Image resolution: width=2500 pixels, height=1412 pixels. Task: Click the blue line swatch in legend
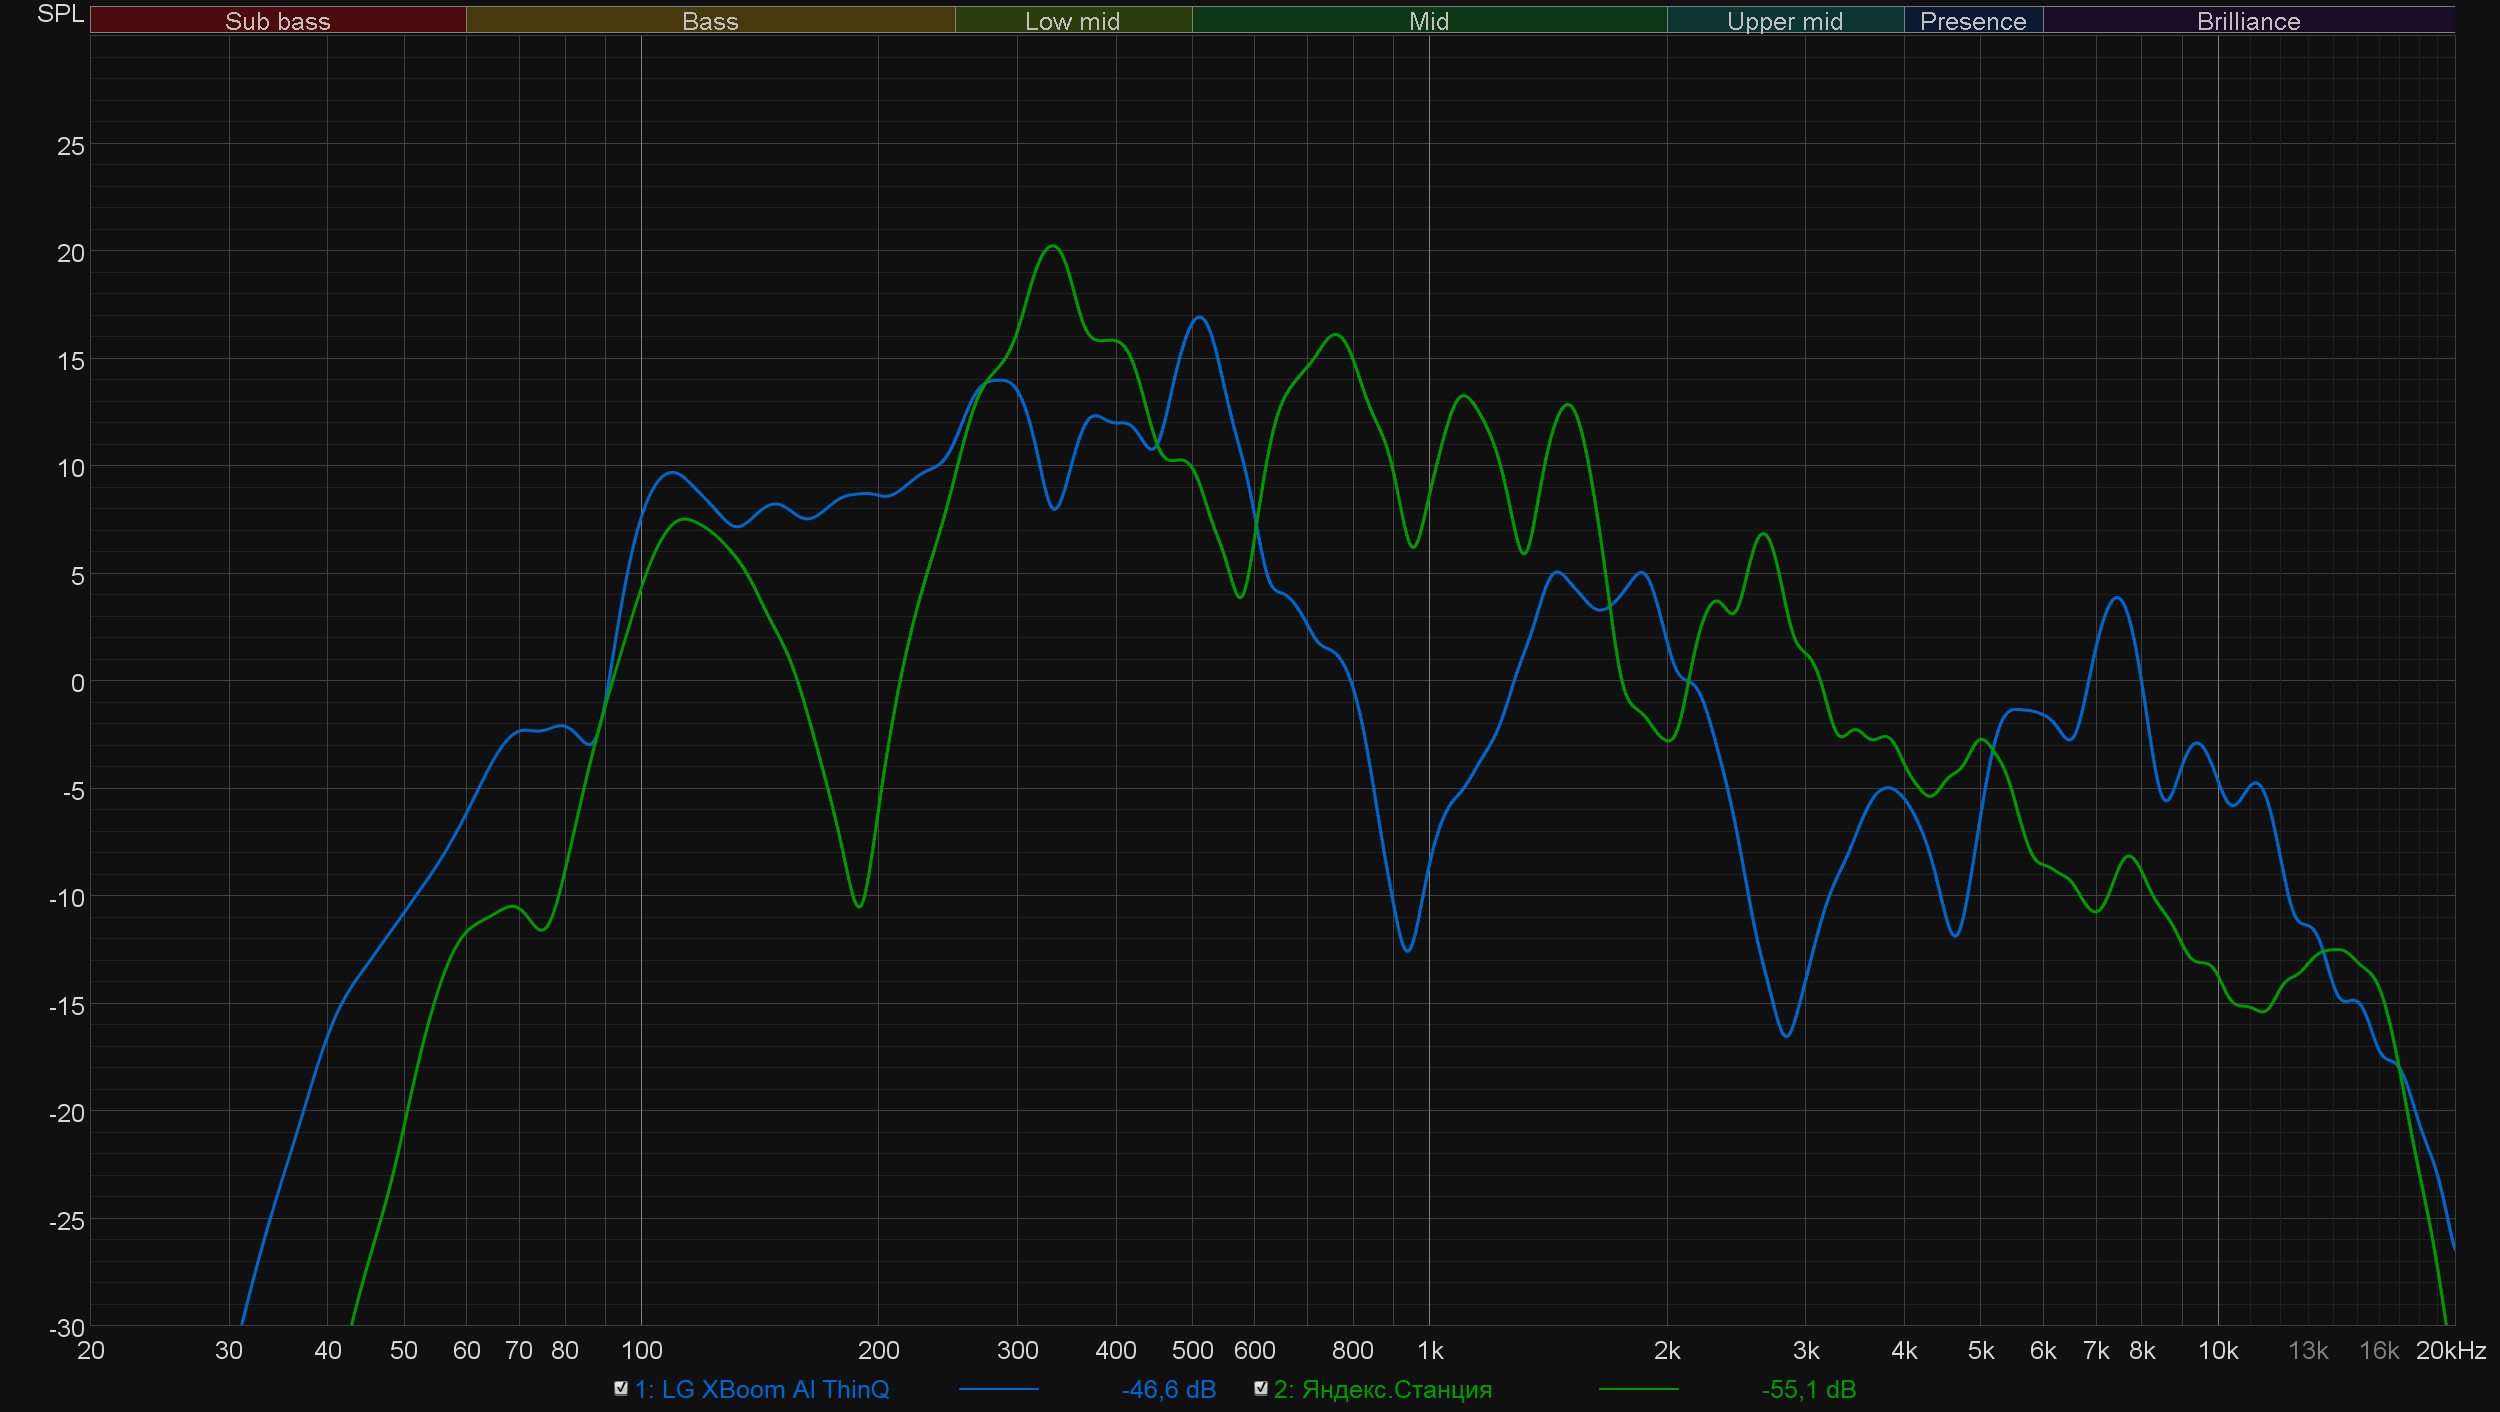coord(998,1389)
